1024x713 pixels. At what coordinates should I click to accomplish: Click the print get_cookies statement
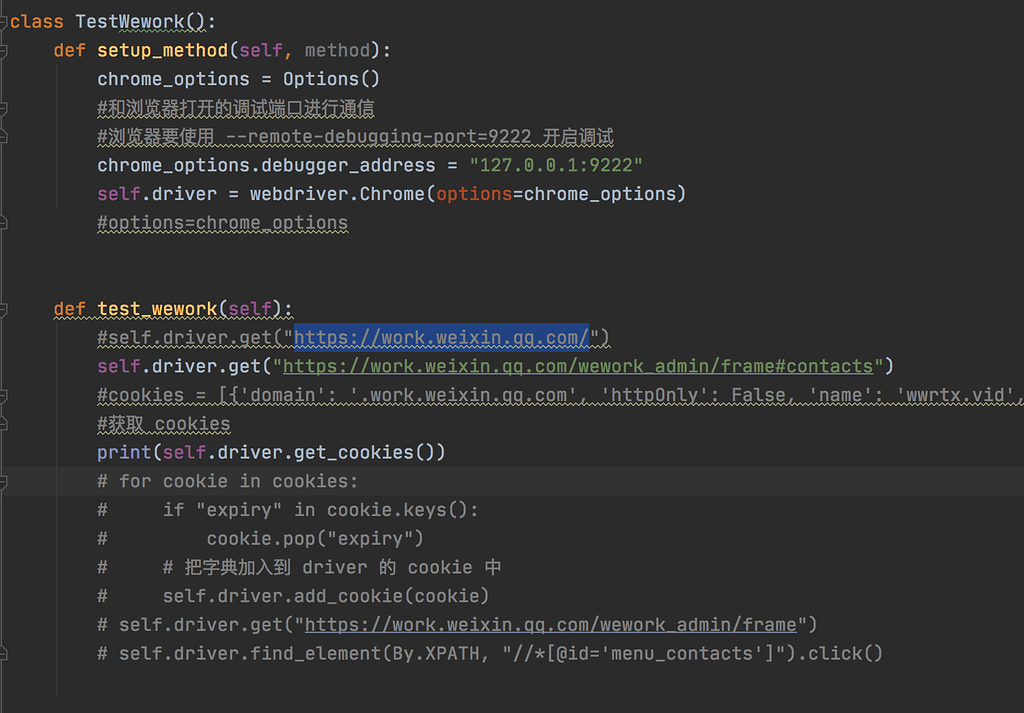tap(270, 452)
